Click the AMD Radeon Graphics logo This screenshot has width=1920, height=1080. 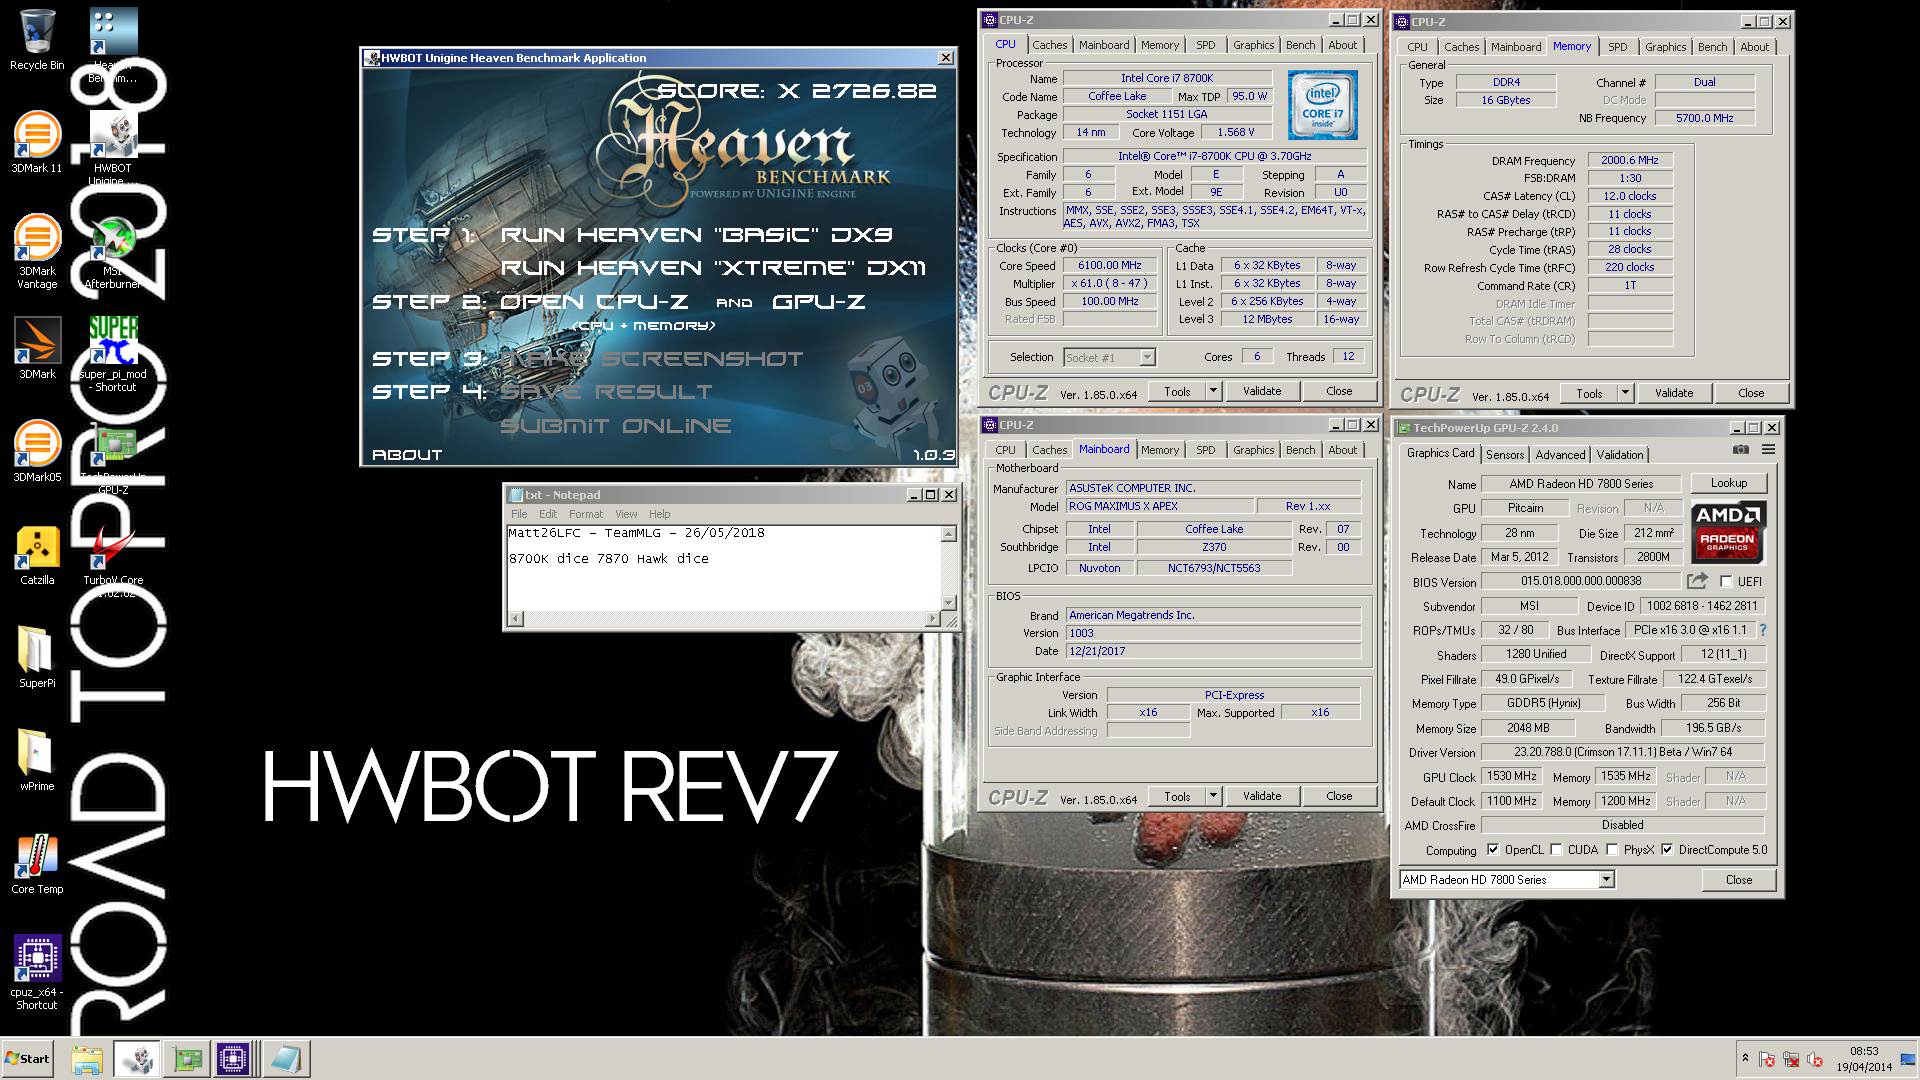1727,532
